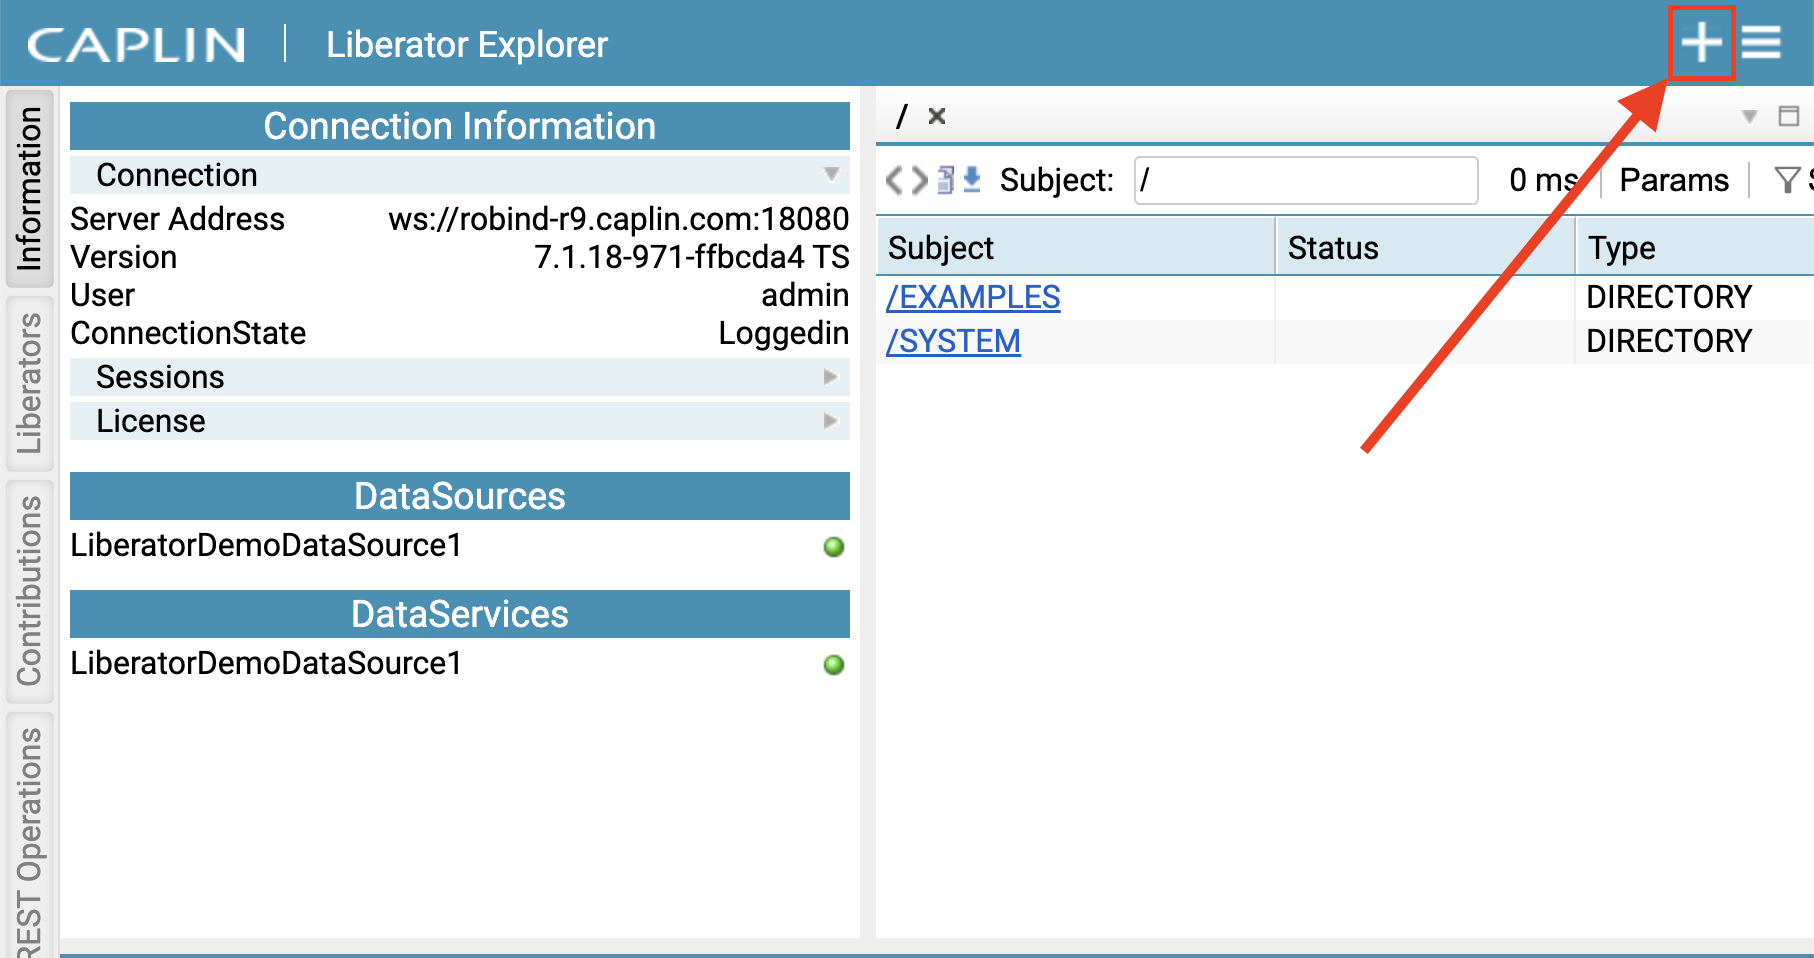
Task: Sort by Type column header
Action: click(1696, 247)
